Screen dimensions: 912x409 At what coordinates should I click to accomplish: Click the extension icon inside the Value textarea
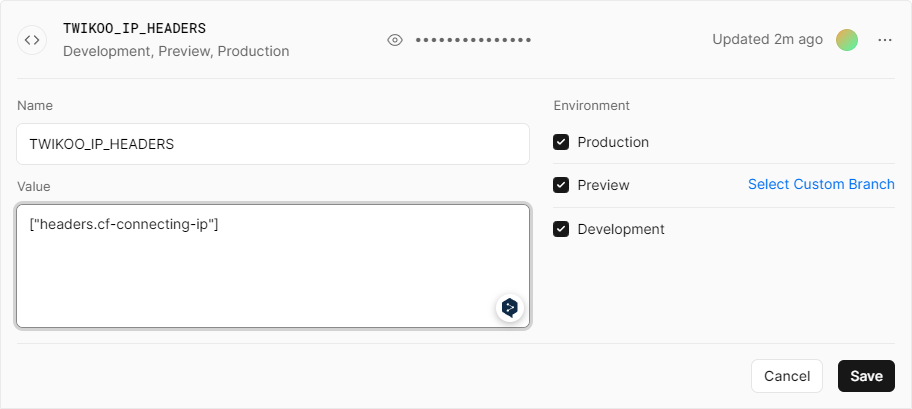(510, 307)
